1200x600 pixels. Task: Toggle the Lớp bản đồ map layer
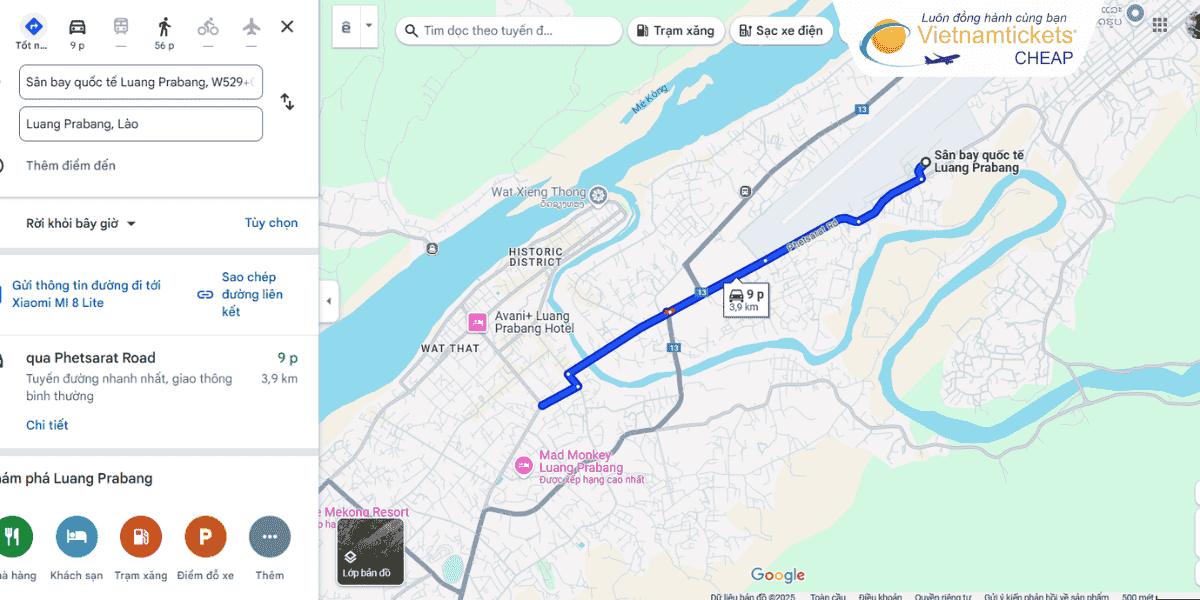(x=371, y=551)
